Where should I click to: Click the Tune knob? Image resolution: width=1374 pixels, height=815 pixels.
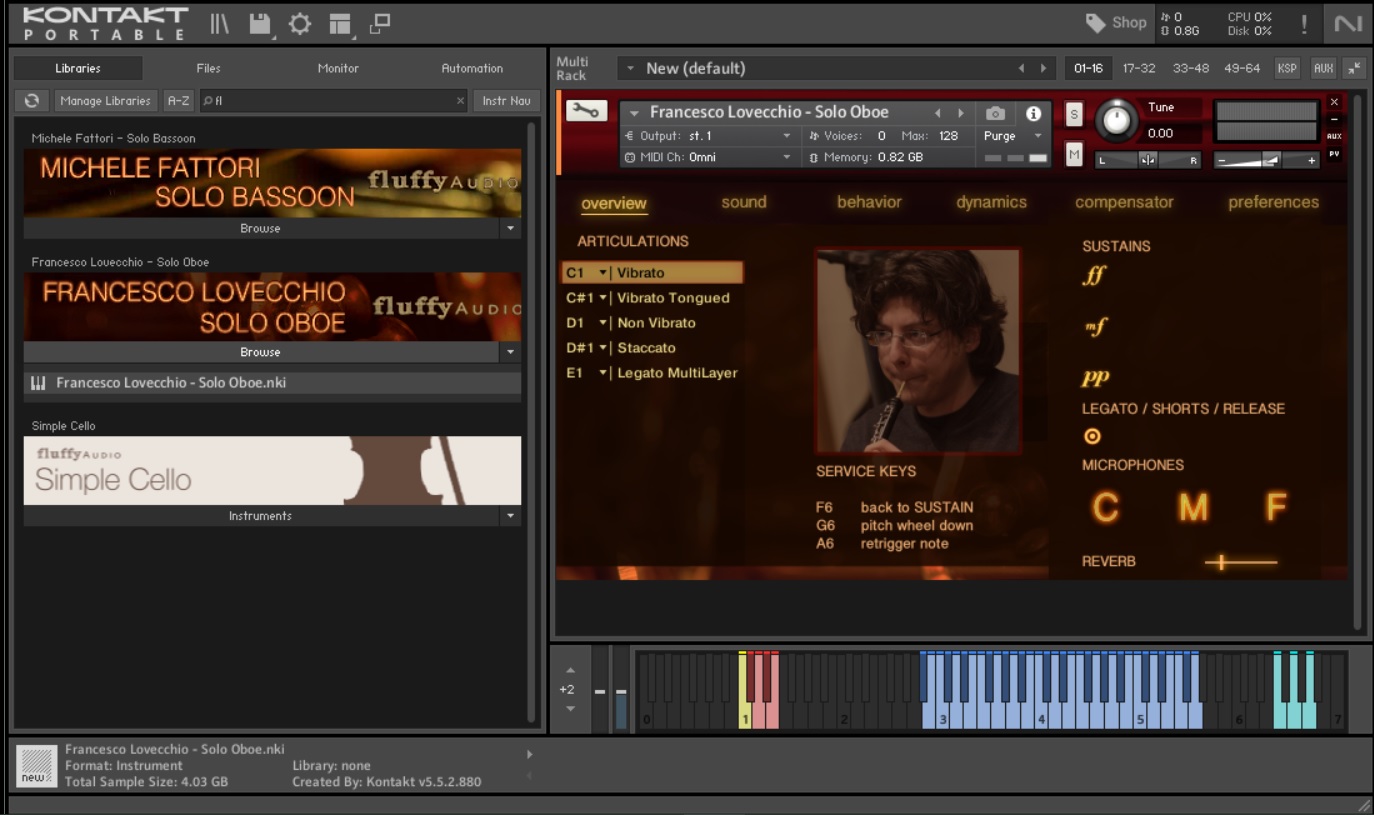[x=1117, y=122]
